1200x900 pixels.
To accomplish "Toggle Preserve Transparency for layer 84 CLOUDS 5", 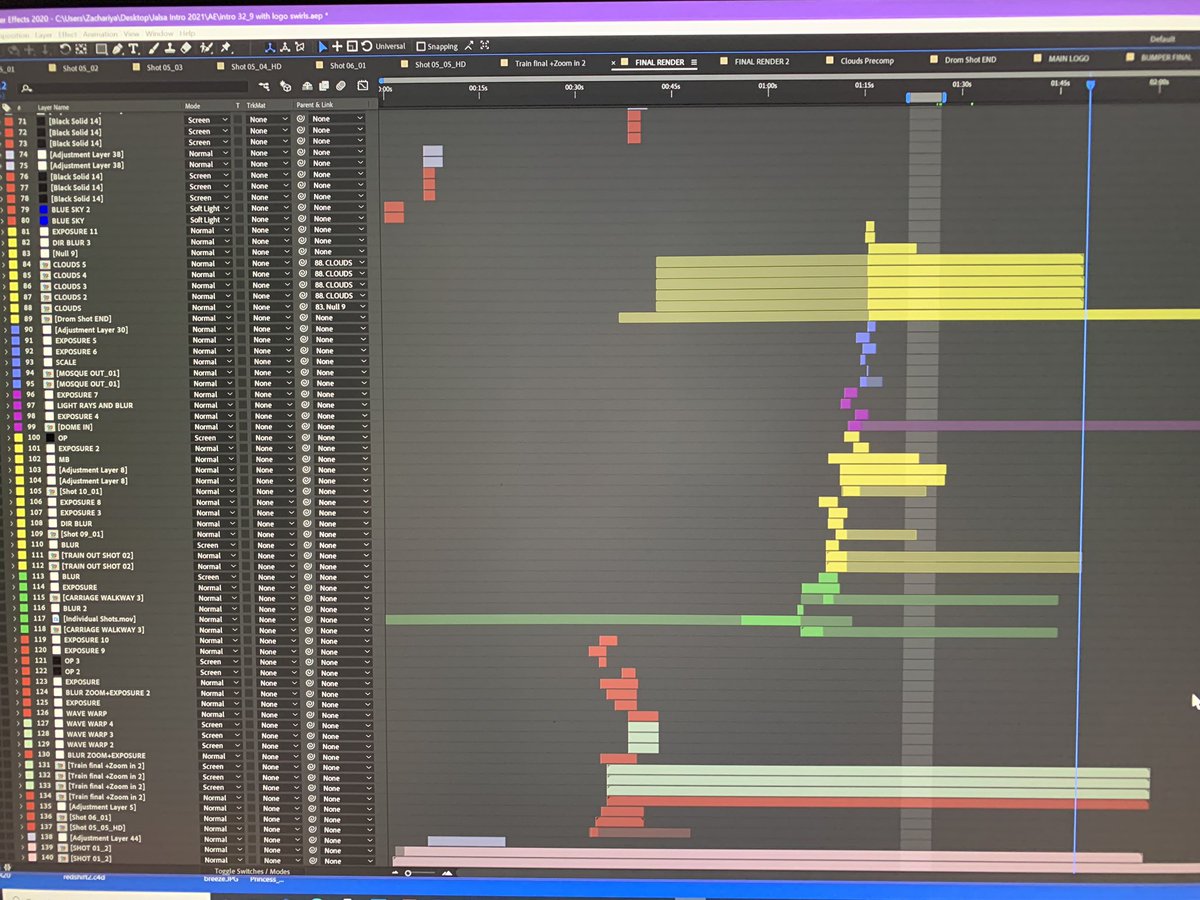I will pyautogui.click(x=241, y=263).
